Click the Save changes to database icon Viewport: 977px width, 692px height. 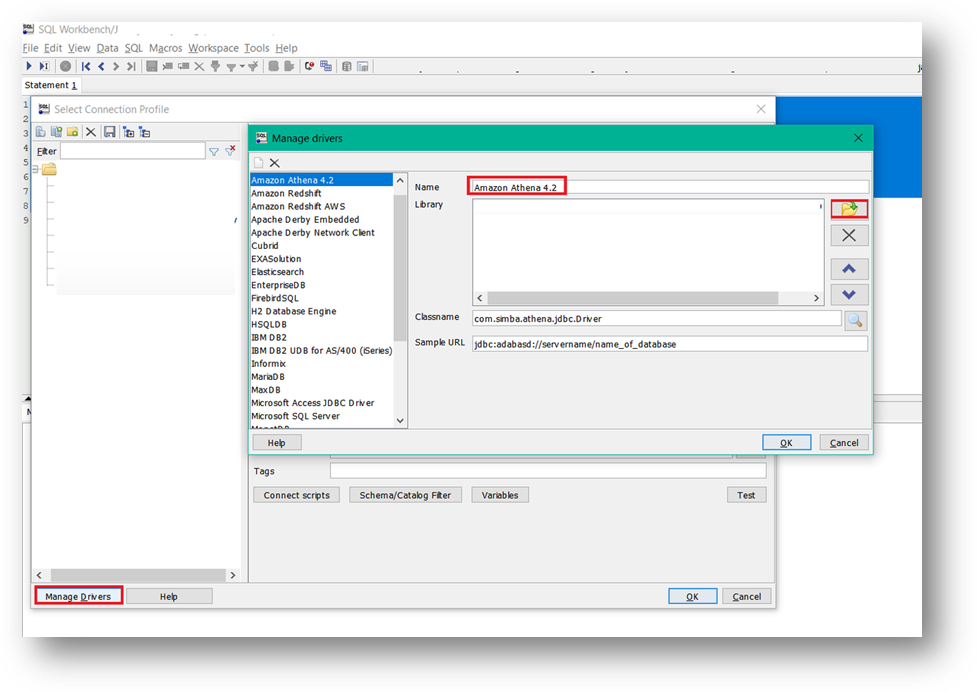tap(151, 66)
